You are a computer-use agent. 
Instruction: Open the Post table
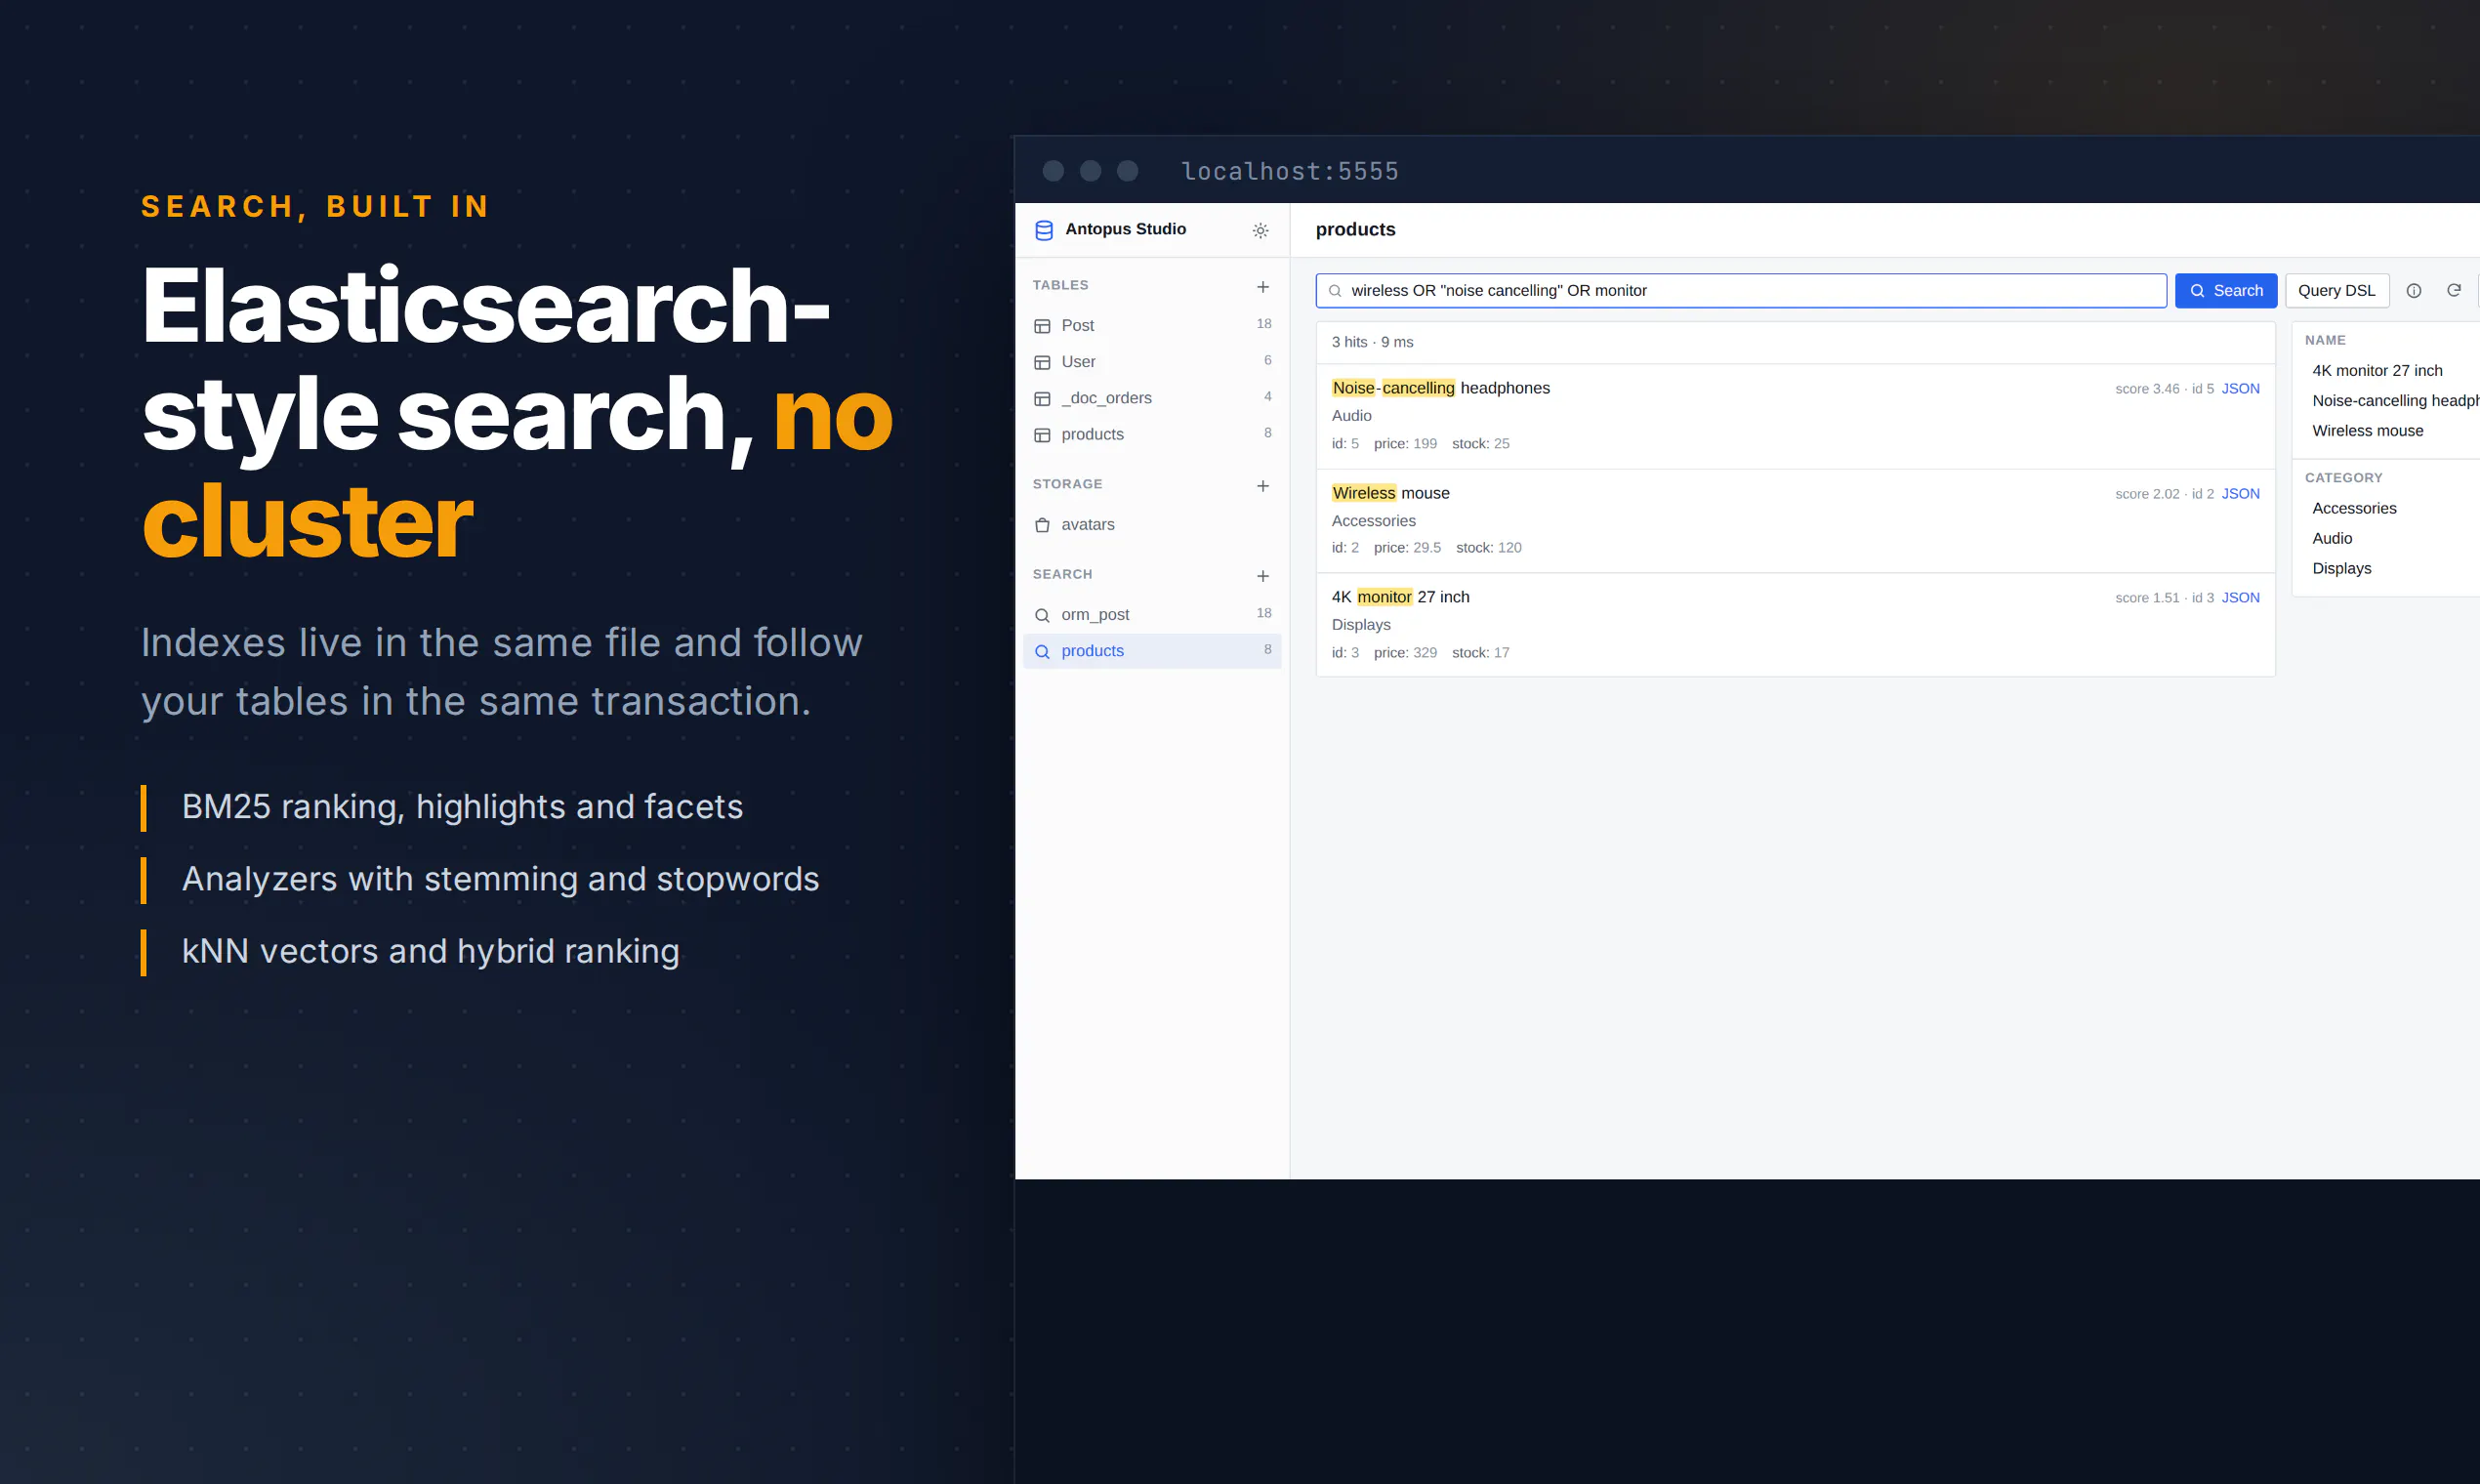tap(1152, 325)
